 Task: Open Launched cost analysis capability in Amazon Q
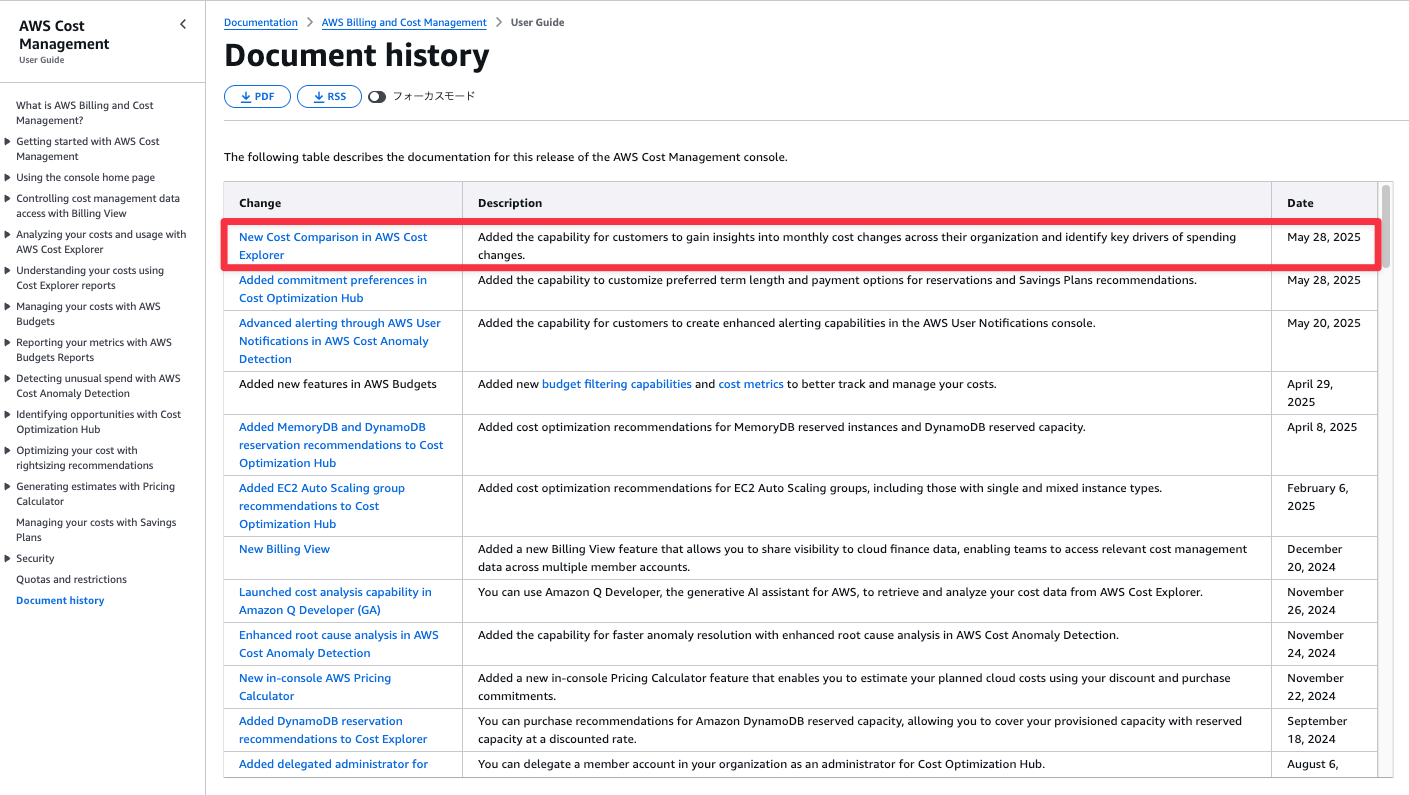(x=335, y=601)
